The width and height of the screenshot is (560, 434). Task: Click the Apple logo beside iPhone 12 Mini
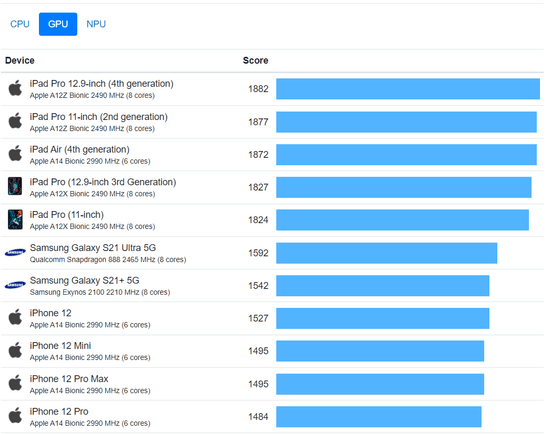coord(15,350)
